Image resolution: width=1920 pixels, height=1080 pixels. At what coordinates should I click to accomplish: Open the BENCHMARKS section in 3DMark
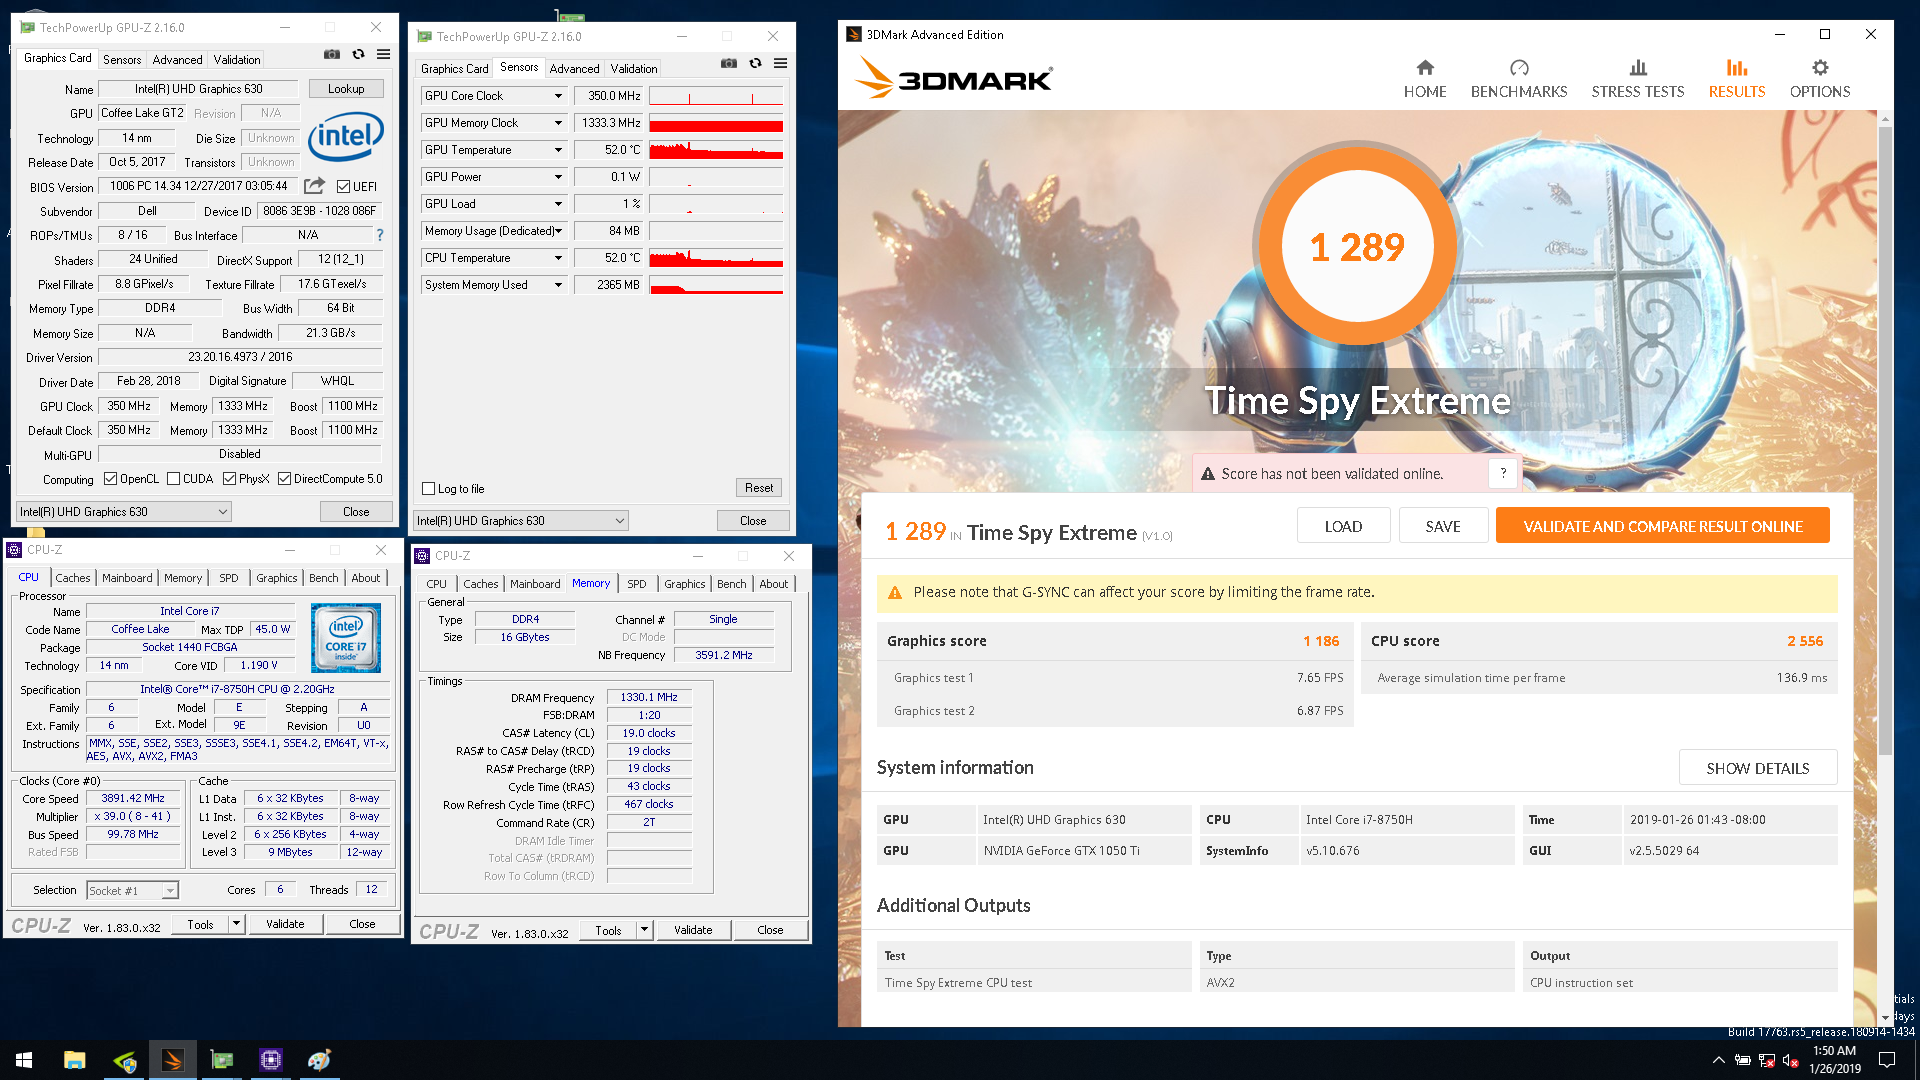(x=1518, y=79)
